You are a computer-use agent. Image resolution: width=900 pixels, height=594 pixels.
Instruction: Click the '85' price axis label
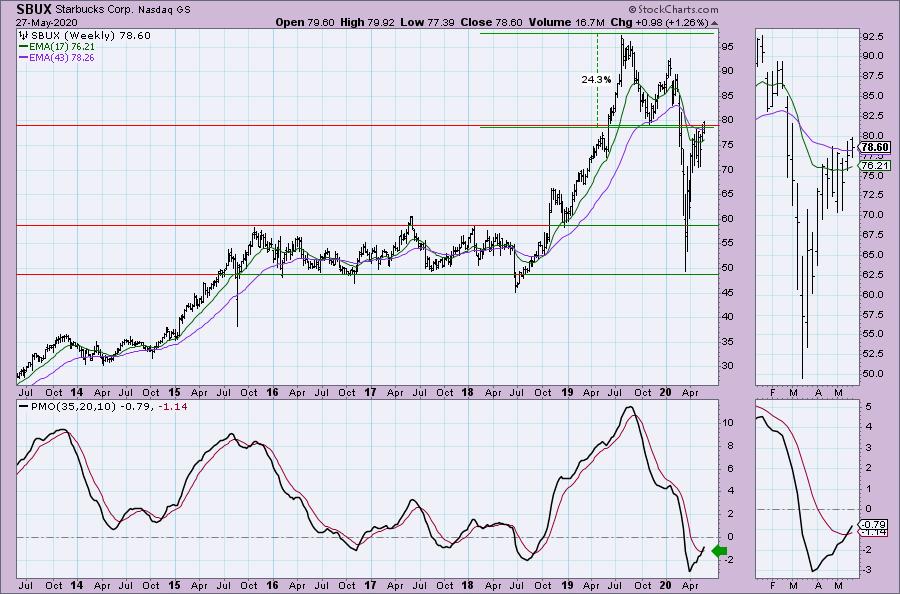[727, 96]
